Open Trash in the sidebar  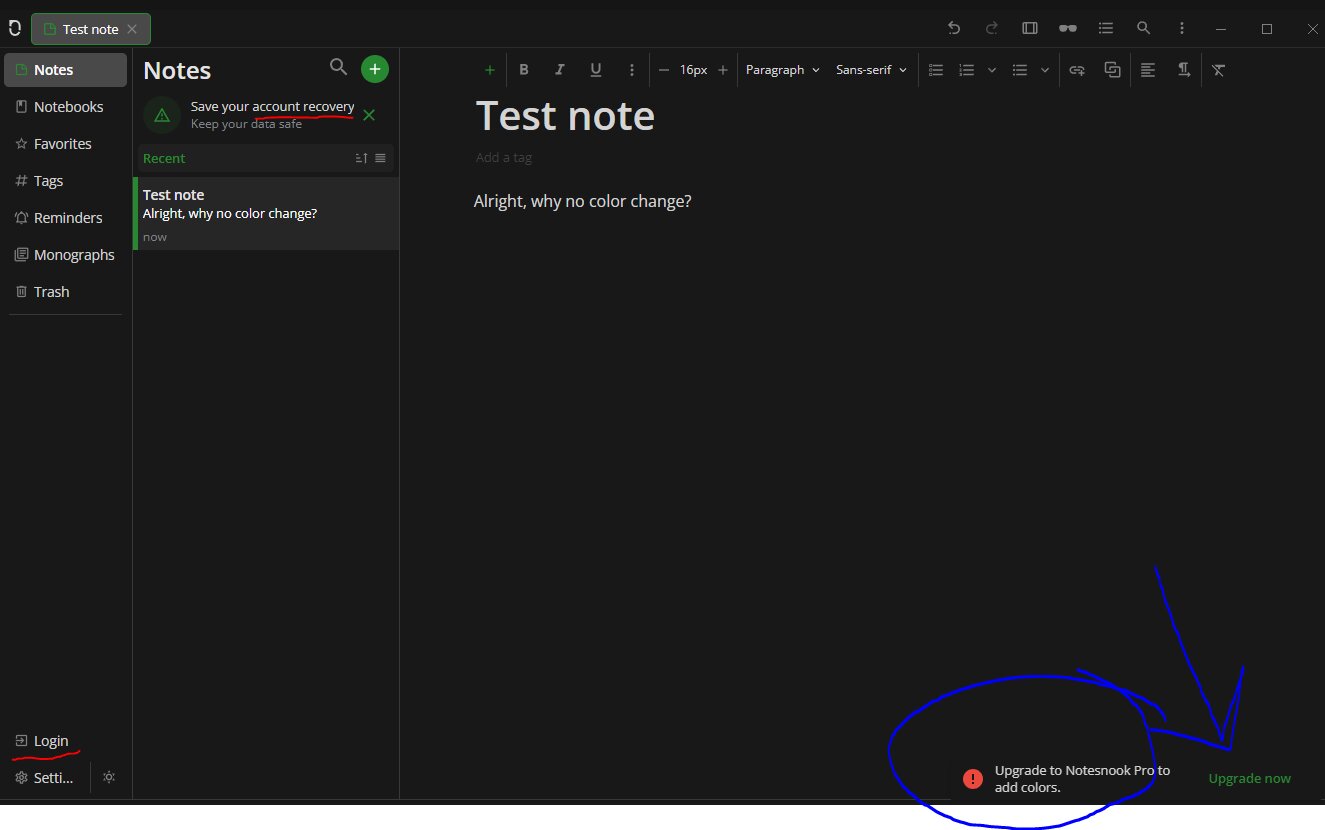click(x=65, y=292)
